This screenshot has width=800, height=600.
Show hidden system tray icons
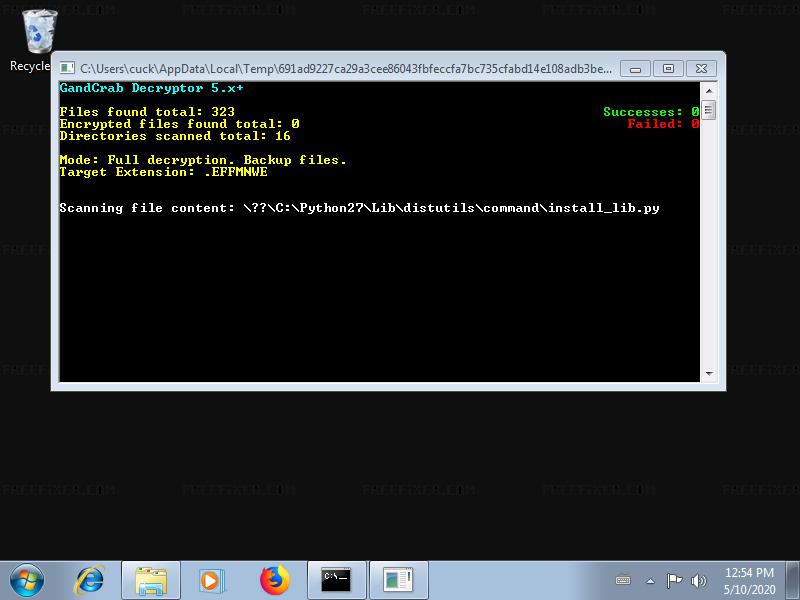(651, 581)
